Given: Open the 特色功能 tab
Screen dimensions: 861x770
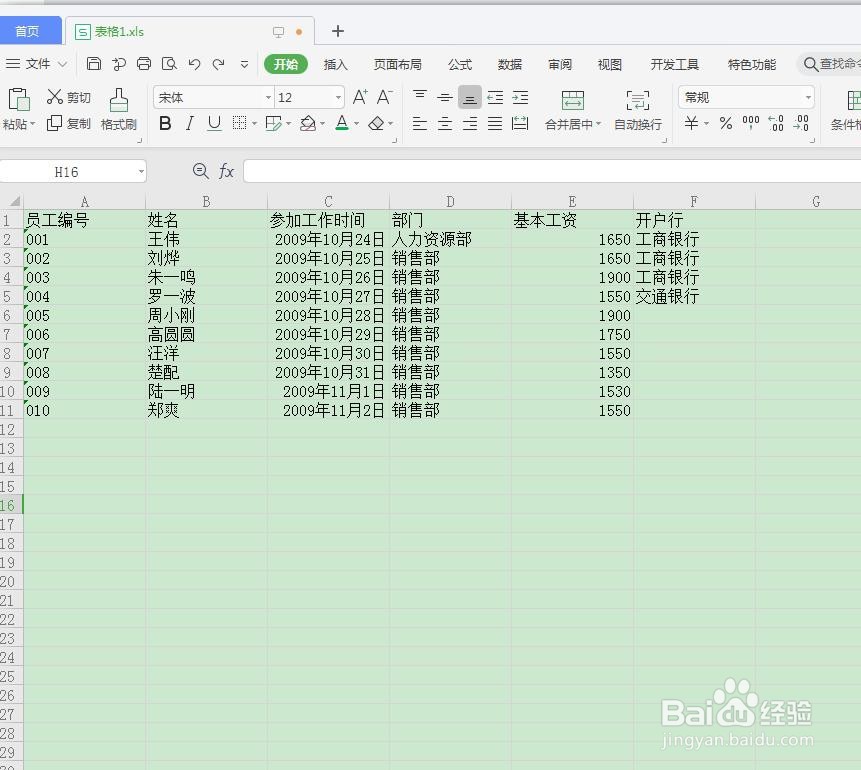Looking at the screenshot, I should coord(752,64).
